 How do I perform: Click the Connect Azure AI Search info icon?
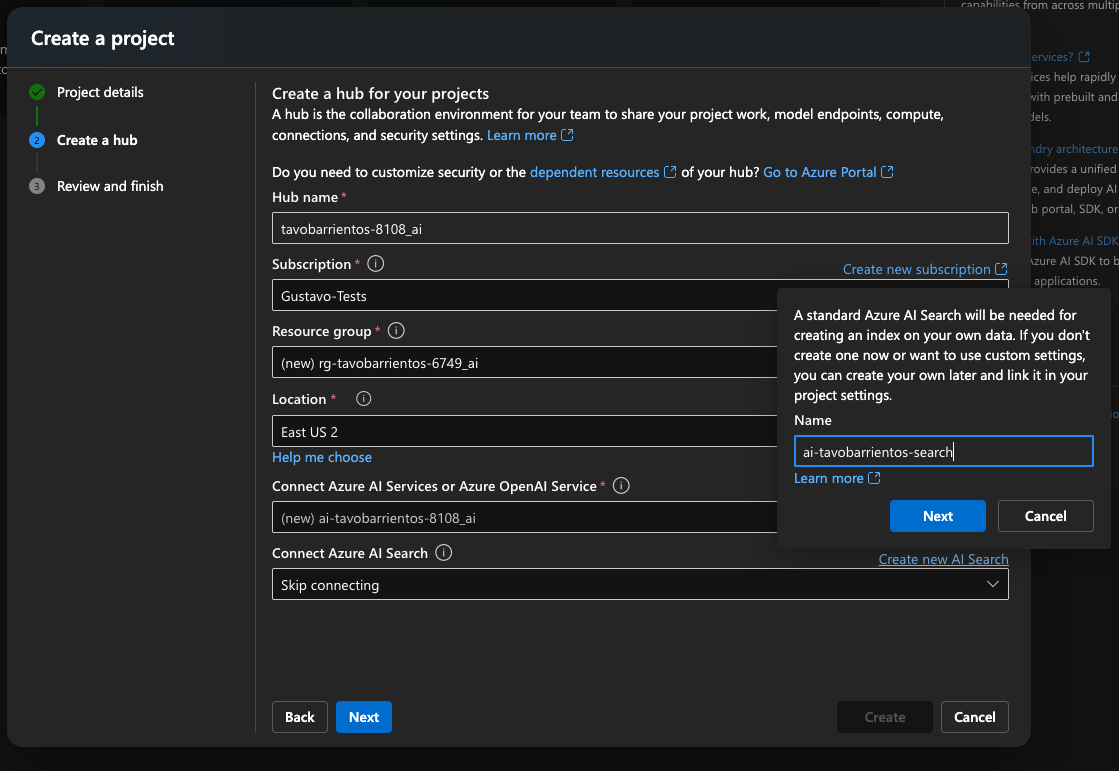[x=443, y=553]
